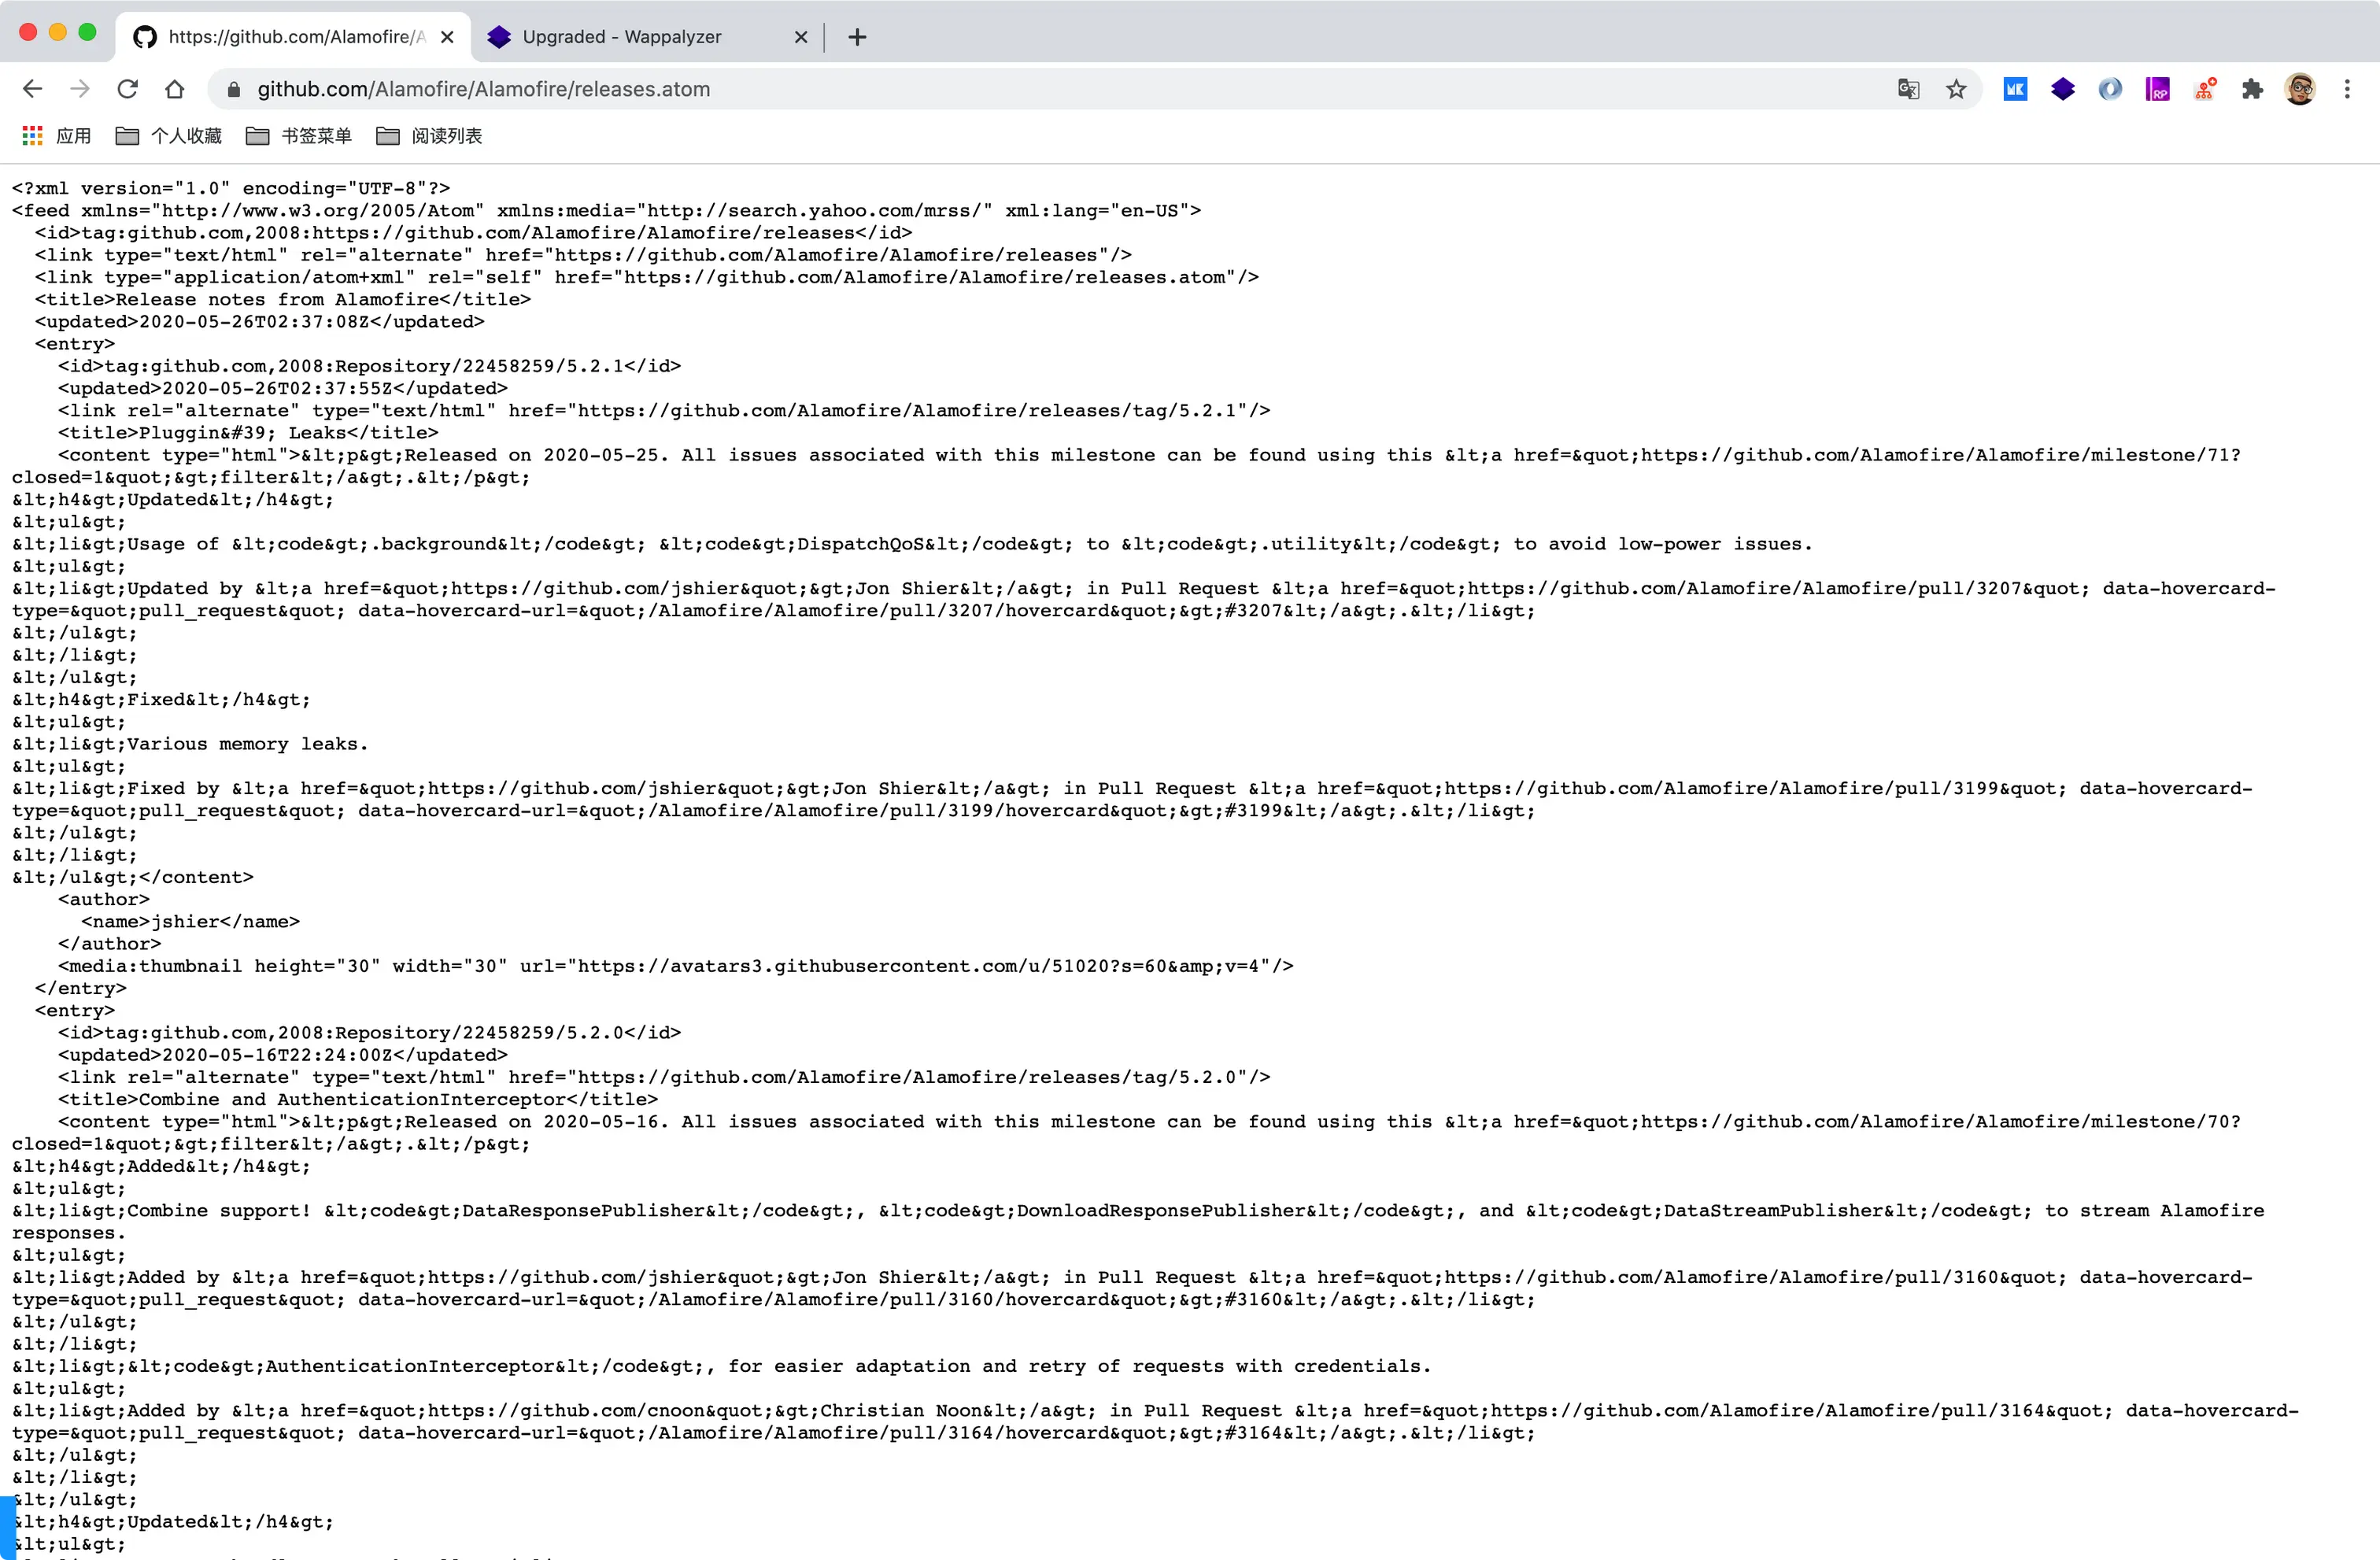Open the Google Translate extension
The image size is (2380, 1560).
pos(1909,89)
